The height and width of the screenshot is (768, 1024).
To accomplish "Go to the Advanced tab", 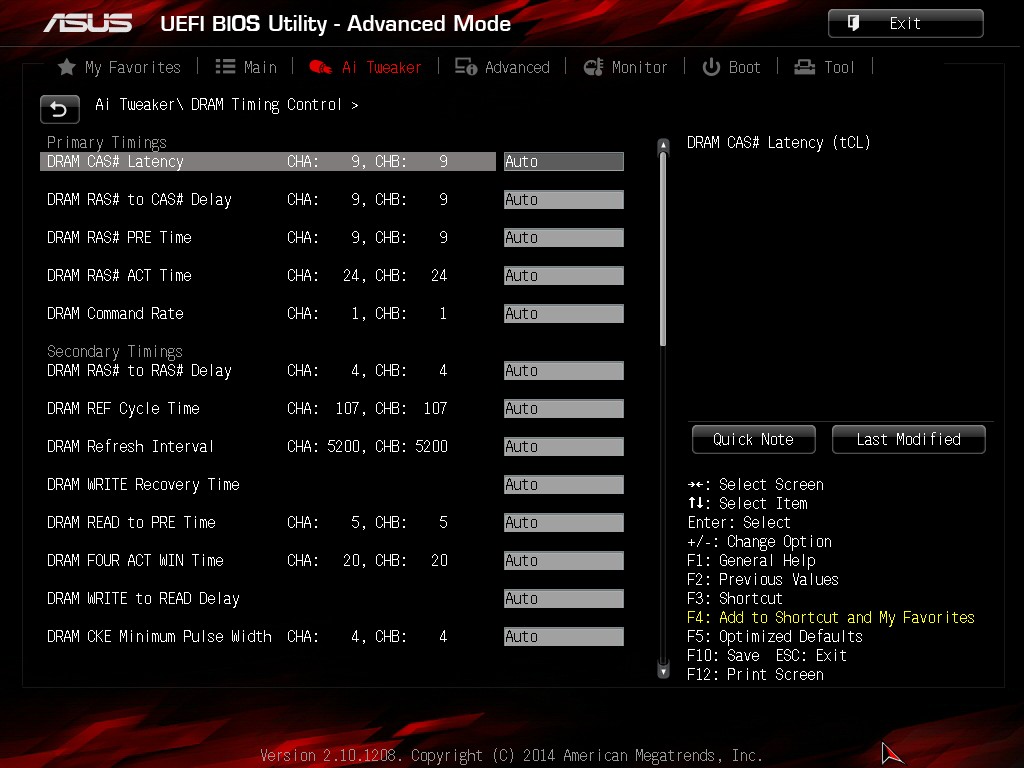I will point(502,67).
